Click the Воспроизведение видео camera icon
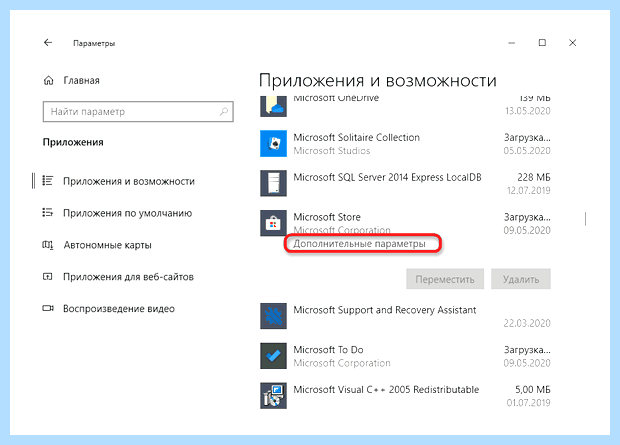 48,308
